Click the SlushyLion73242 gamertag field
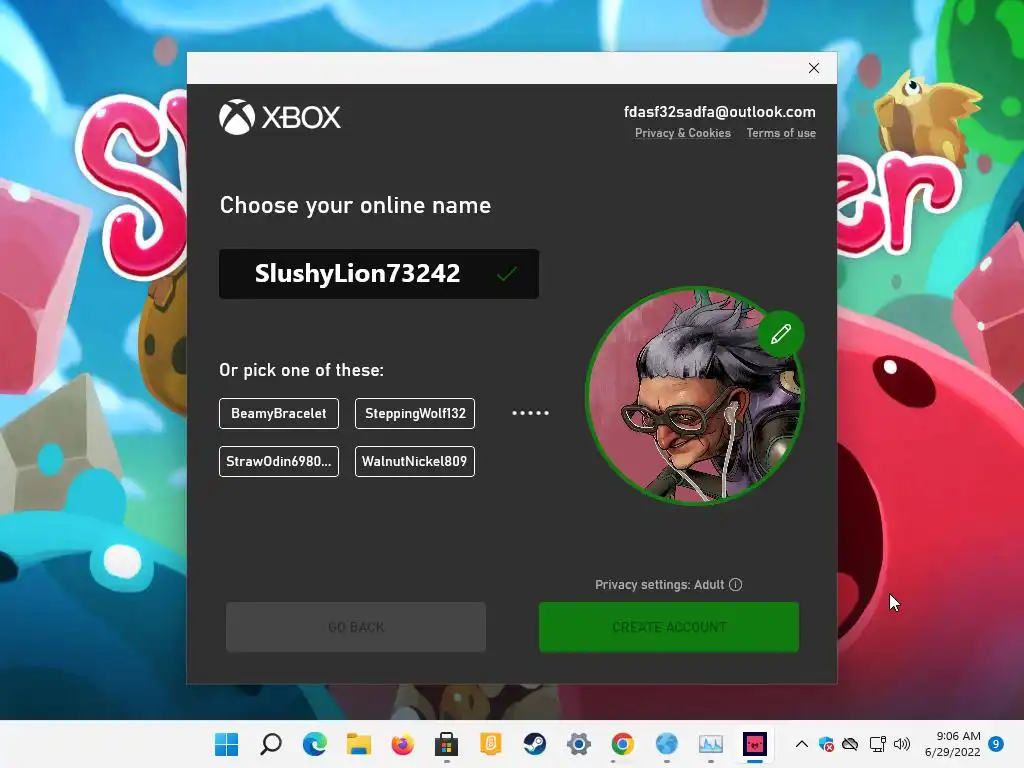This screenshot has width=1024, height=768. click(379, 274)
